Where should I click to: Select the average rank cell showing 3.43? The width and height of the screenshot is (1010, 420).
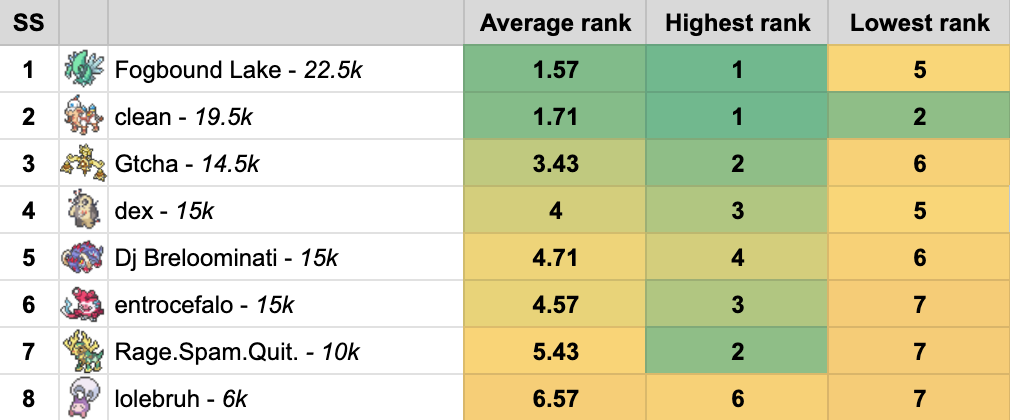(555, 163)
